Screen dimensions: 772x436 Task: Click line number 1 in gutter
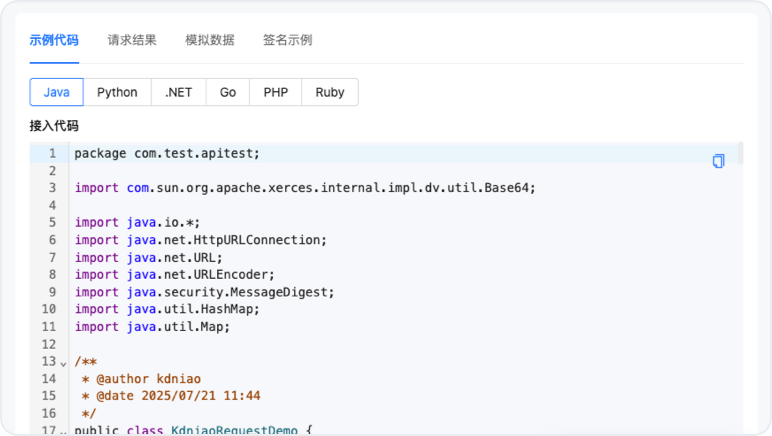pyautogui.click(x=51, y=153)
